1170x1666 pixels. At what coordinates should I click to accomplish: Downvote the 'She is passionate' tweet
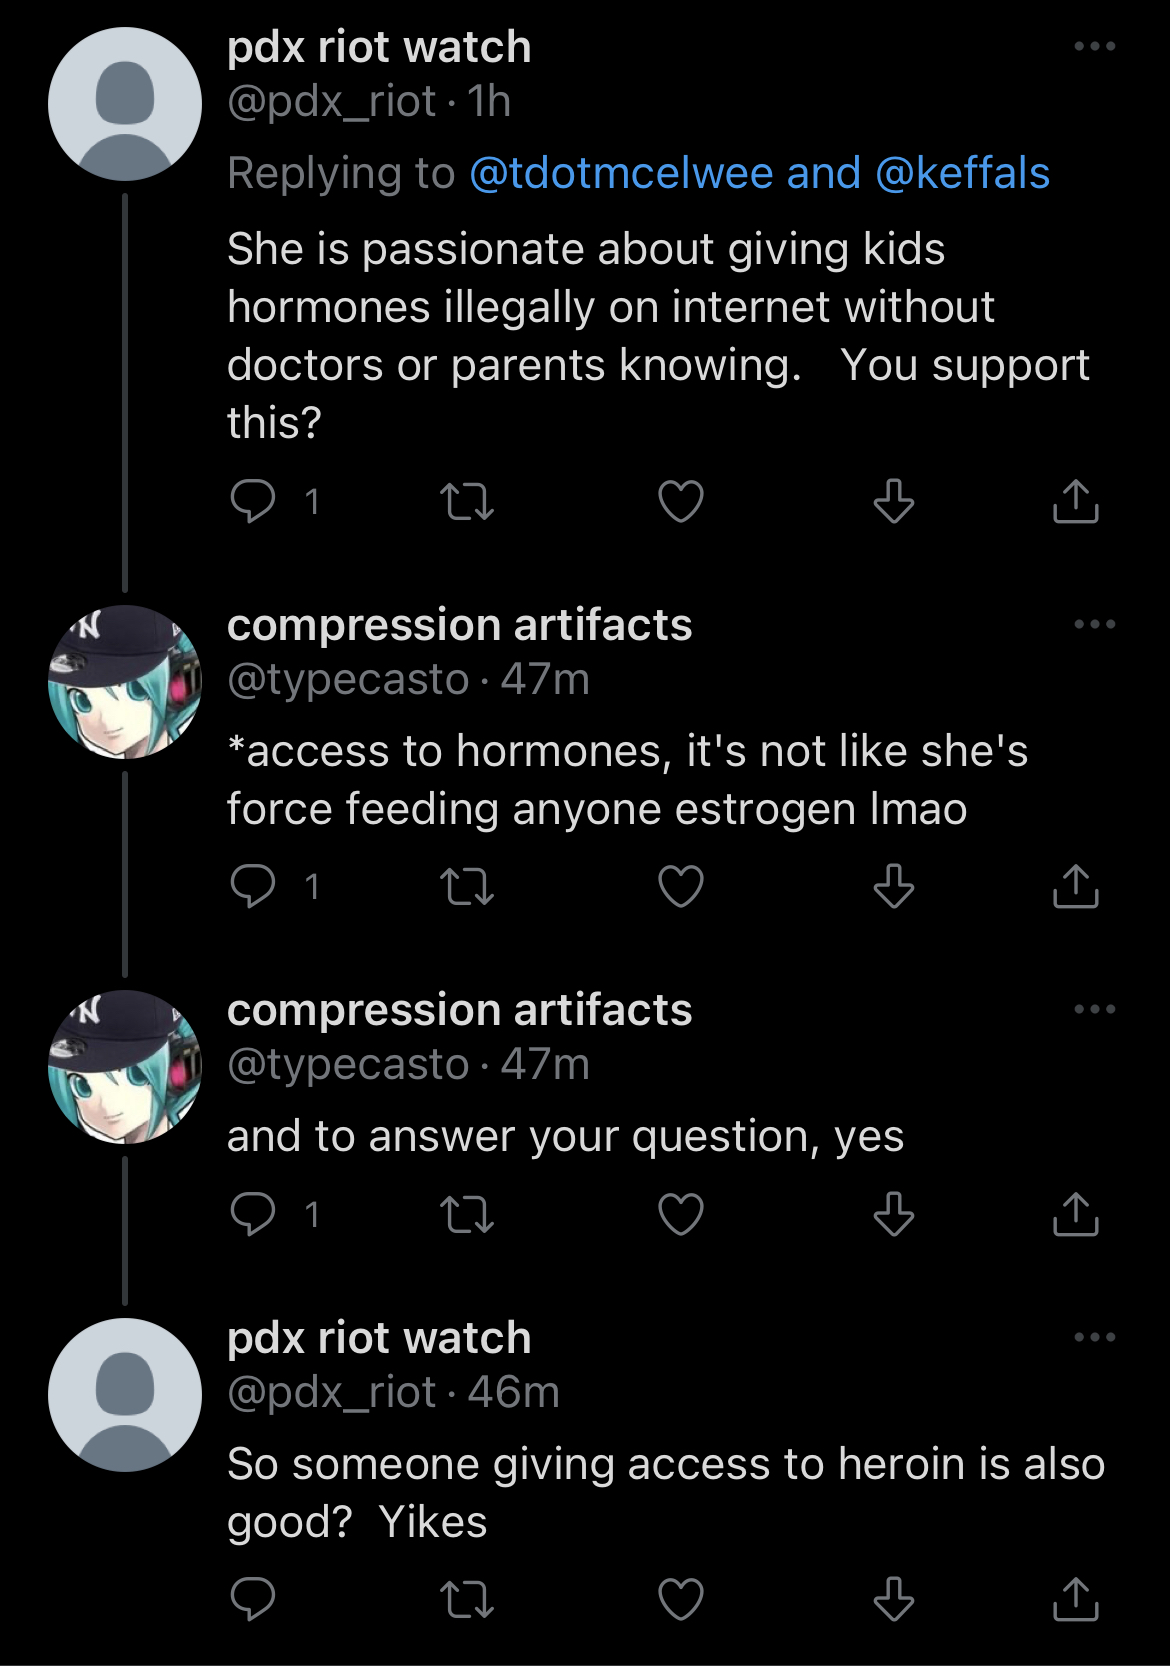coord(893,501)
